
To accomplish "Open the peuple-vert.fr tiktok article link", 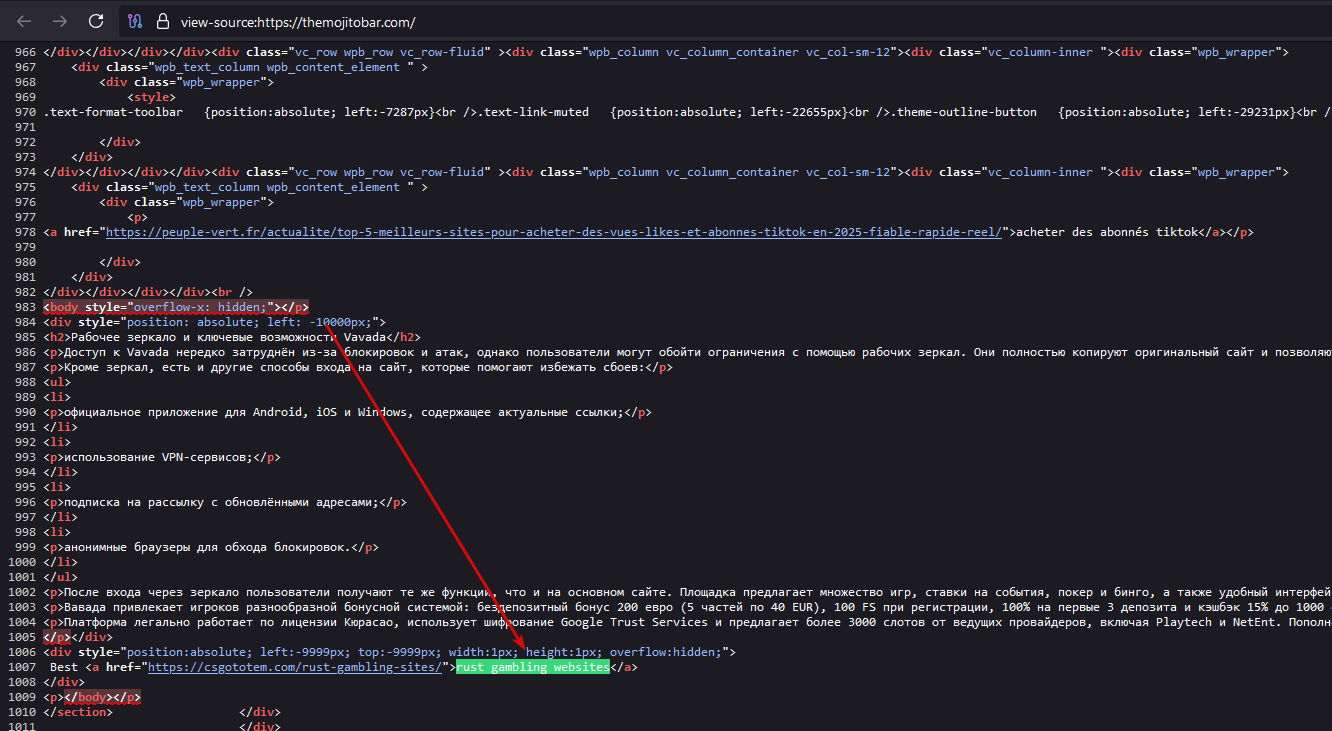I will click(x=554, y=232).
